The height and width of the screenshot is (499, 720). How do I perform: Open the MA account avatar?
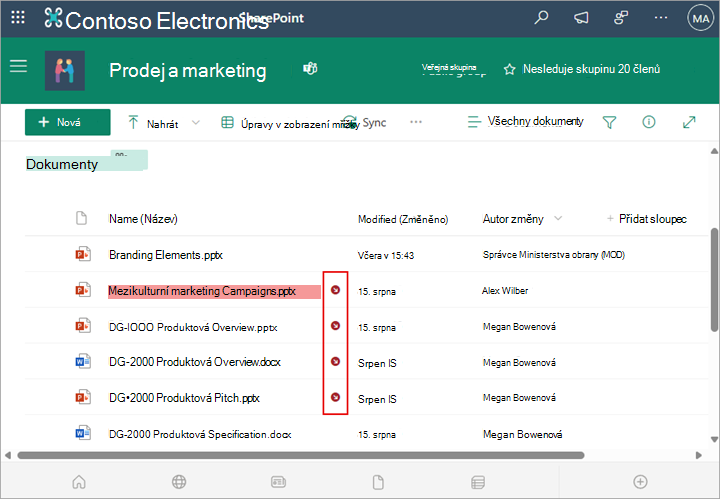click(x=700, y=18)
